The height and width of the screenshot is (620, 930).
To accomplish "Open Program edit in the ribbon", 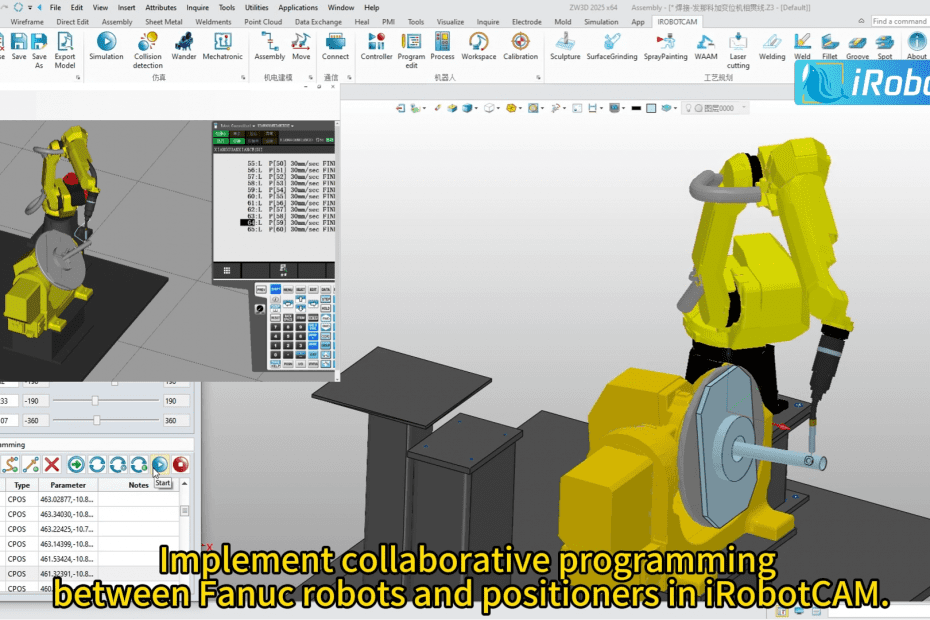I will 411,50.
